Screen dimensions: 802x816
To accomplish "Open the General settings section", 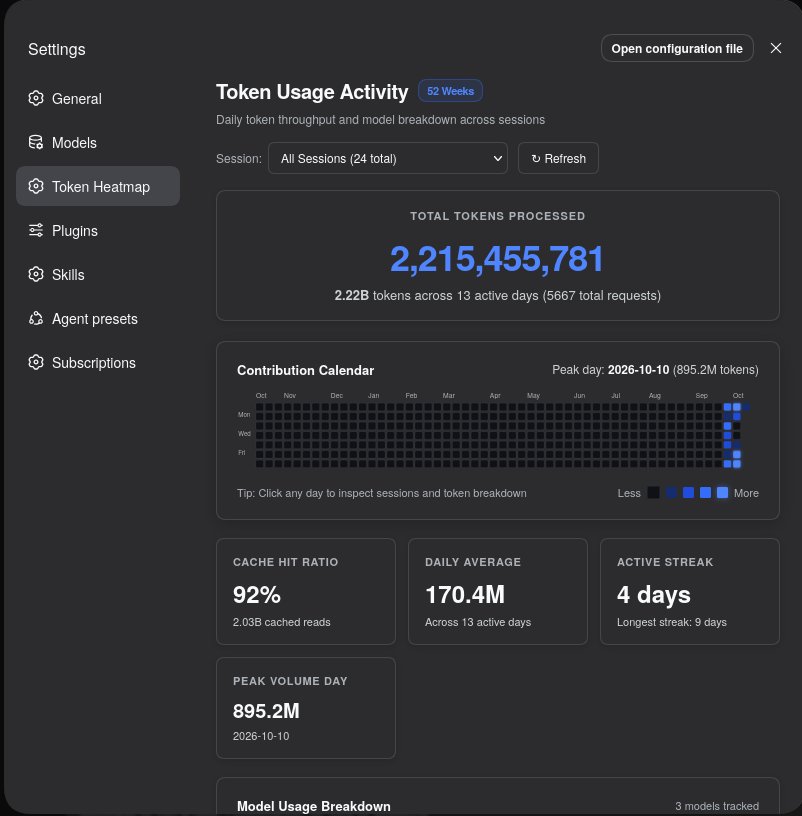I will pos(98,98).
